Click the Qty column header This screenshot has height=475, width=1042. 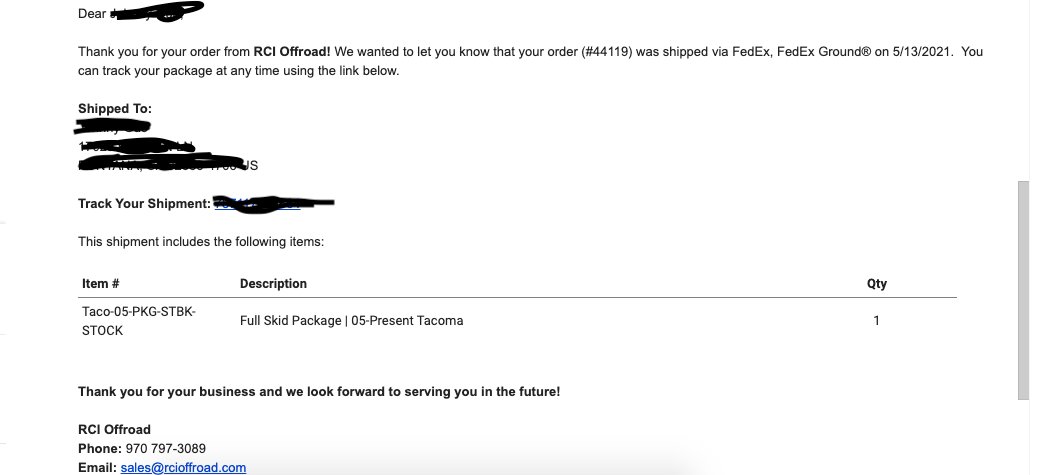click(877, 284)
